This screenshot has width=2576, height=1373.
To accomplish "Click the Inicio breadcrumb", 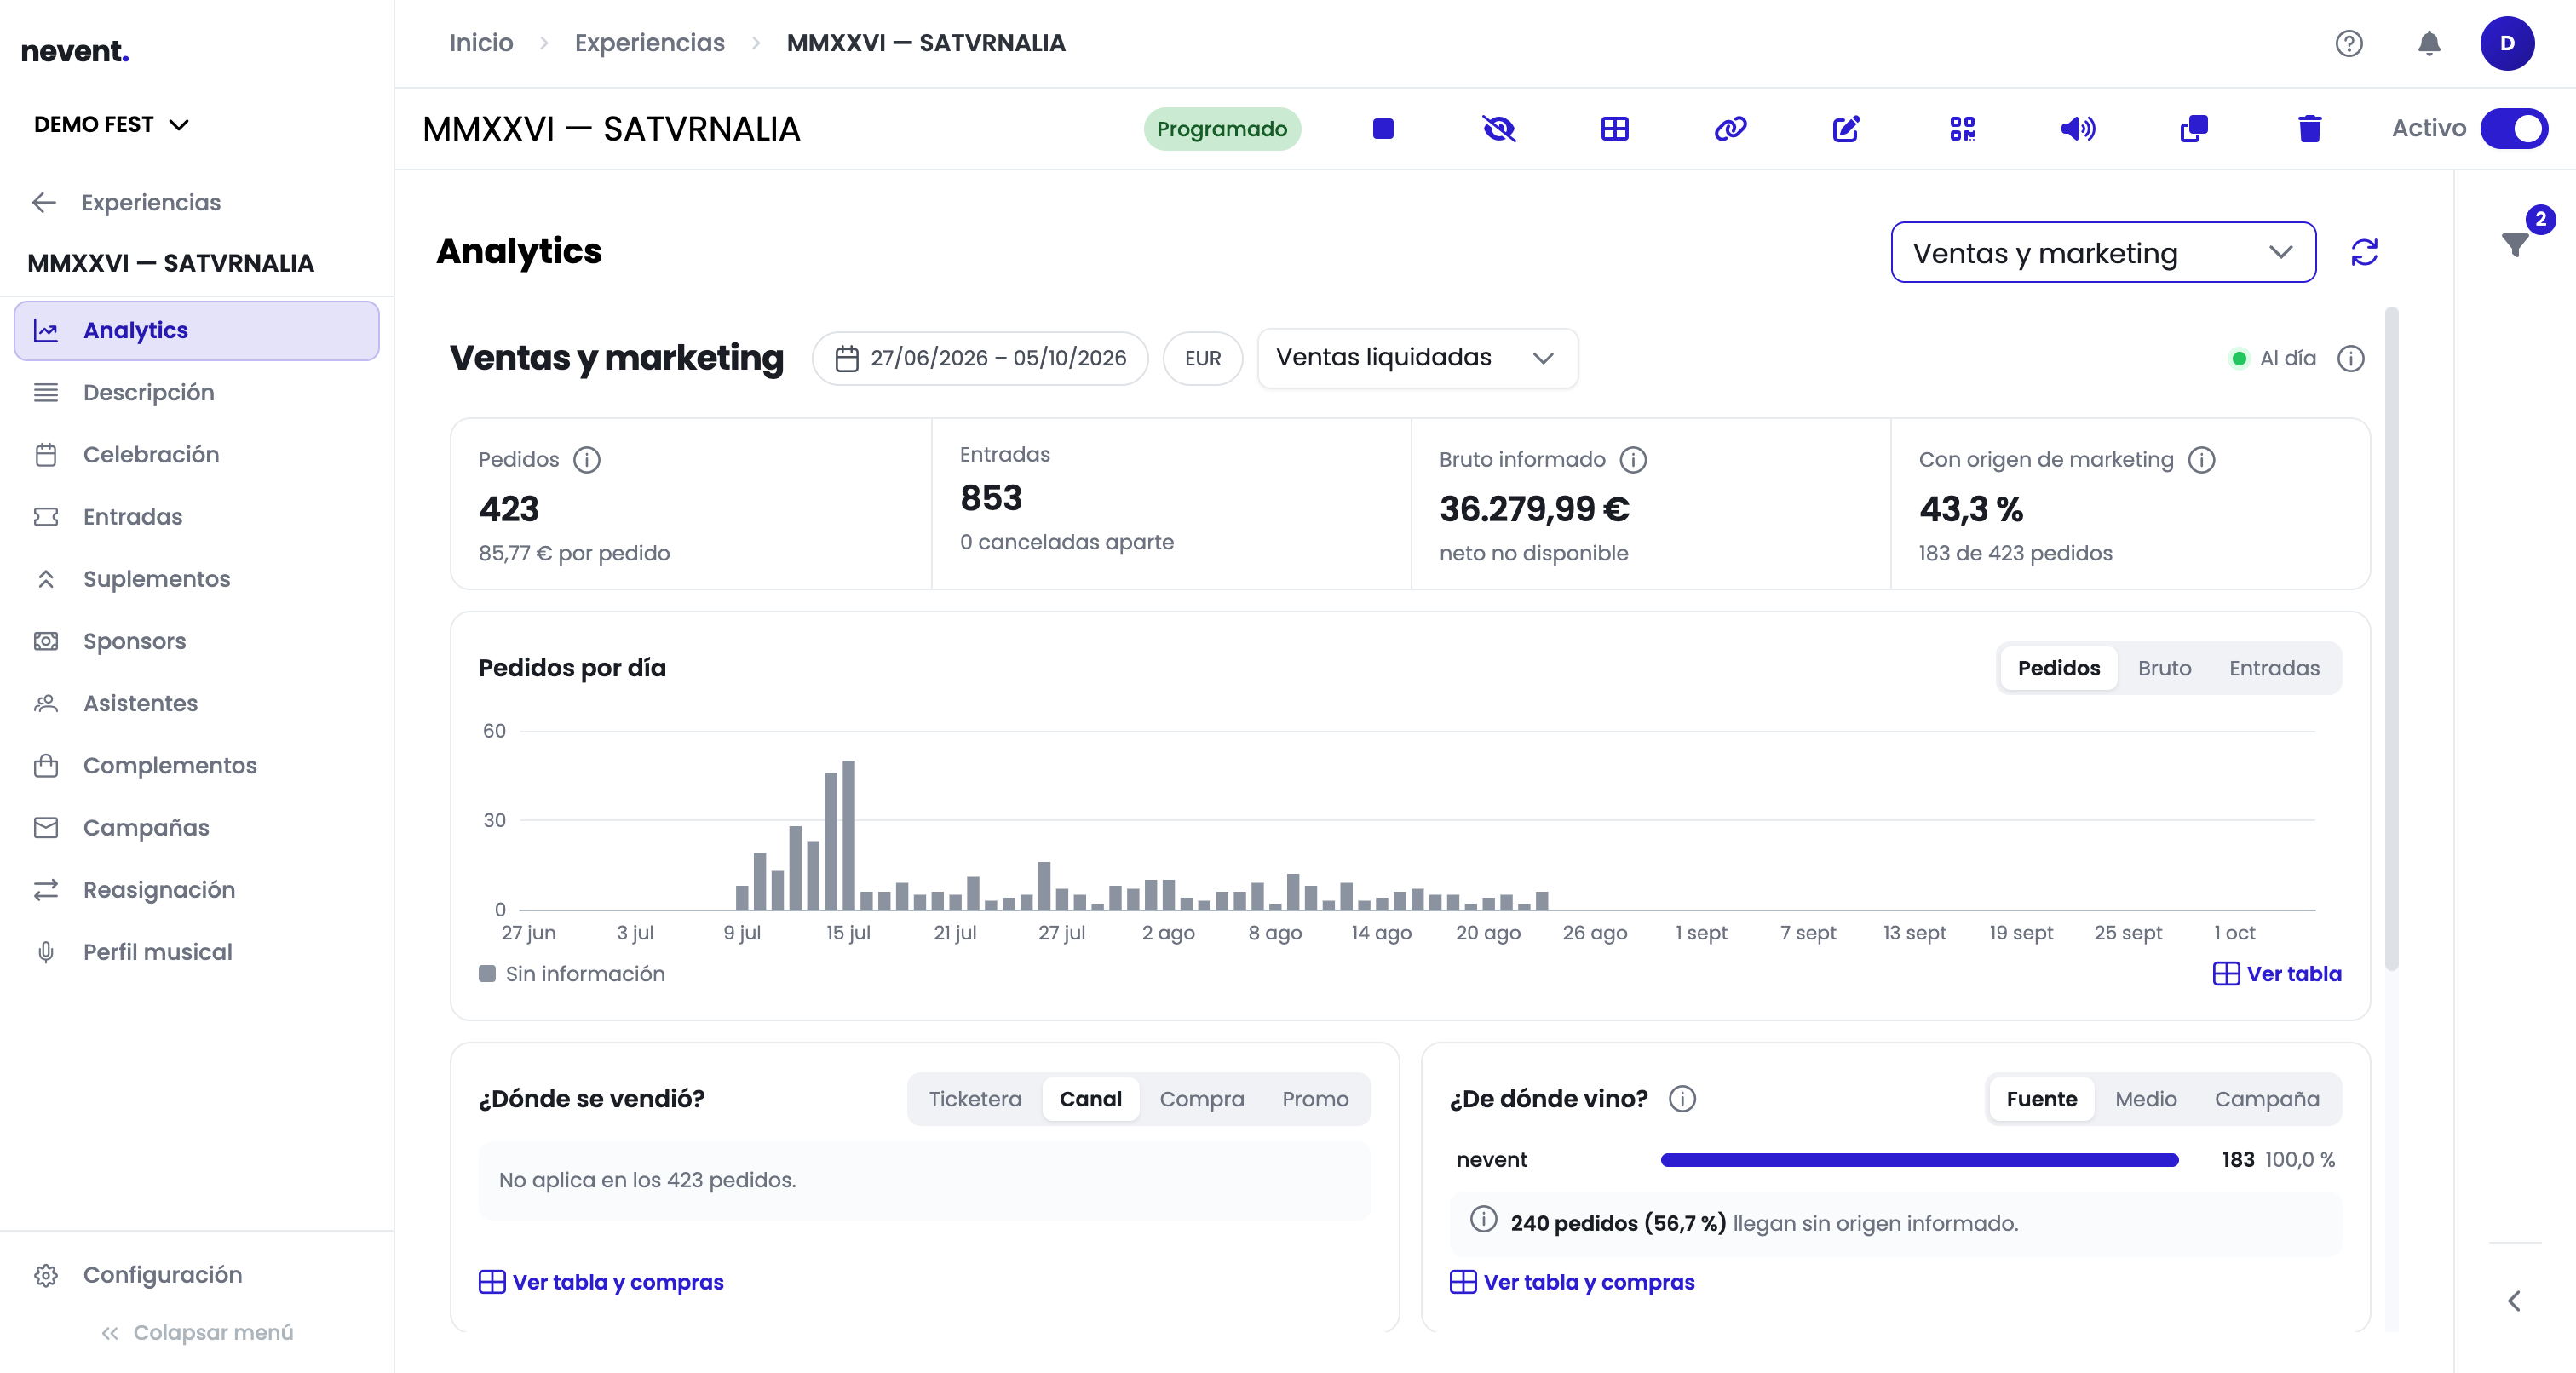I will click(481, 43).
